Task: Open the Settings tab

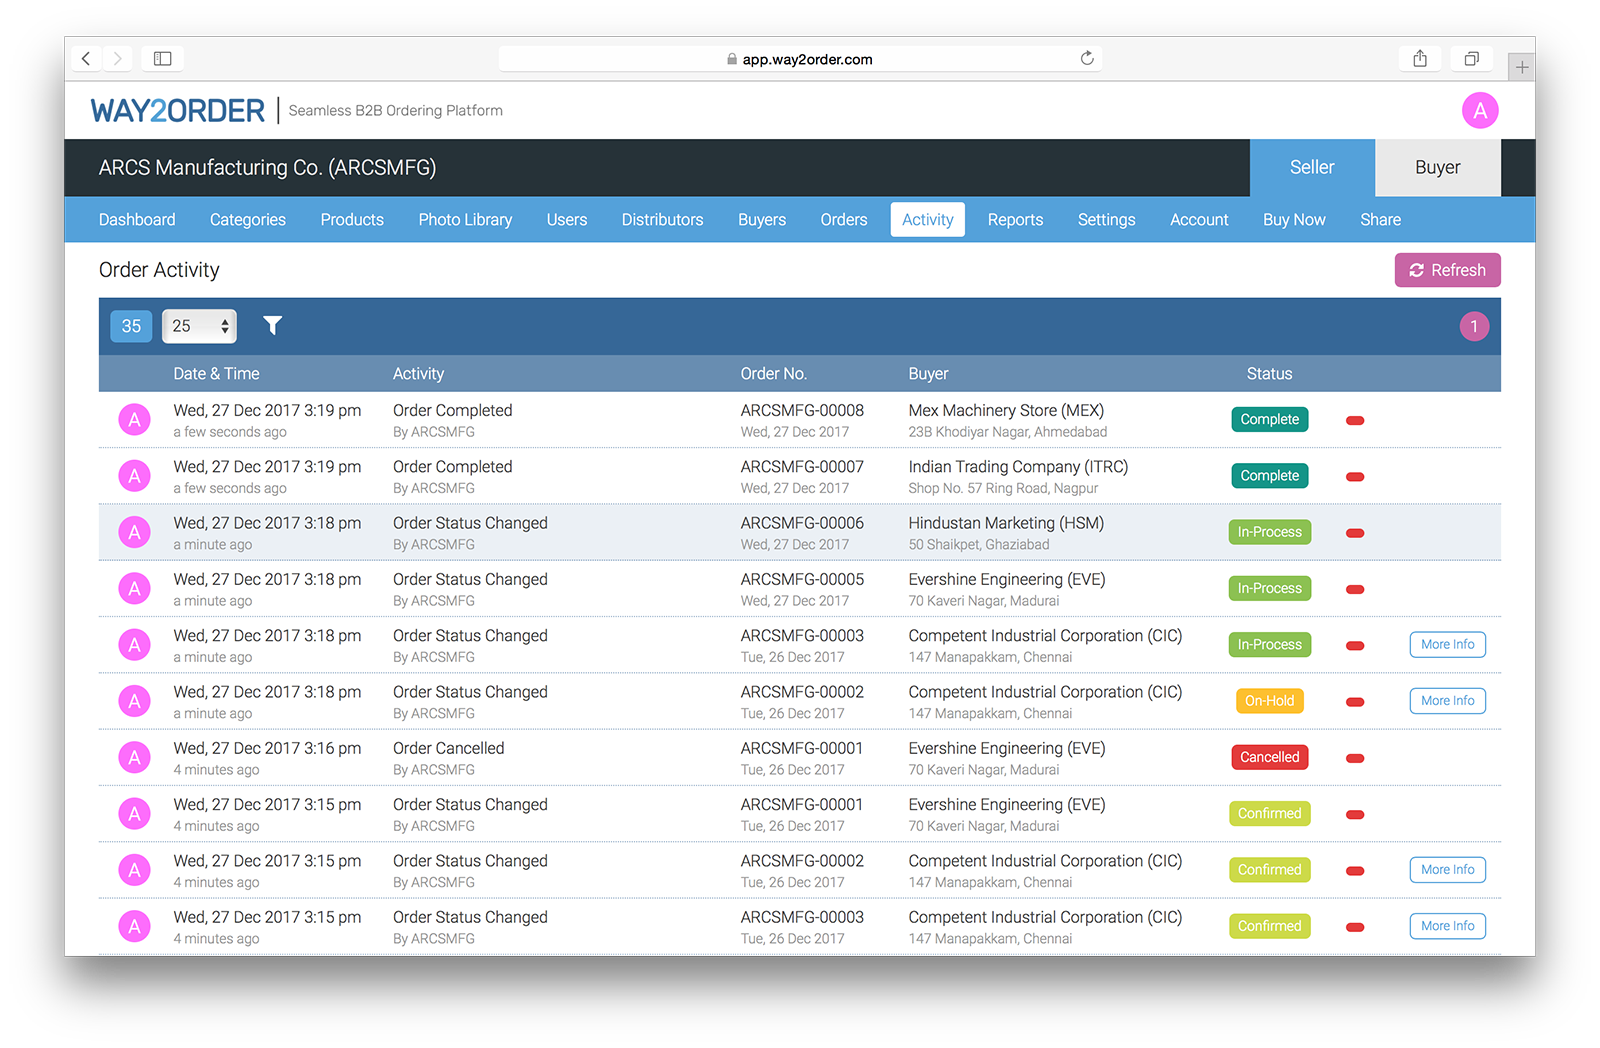Action: [1106, 220]
